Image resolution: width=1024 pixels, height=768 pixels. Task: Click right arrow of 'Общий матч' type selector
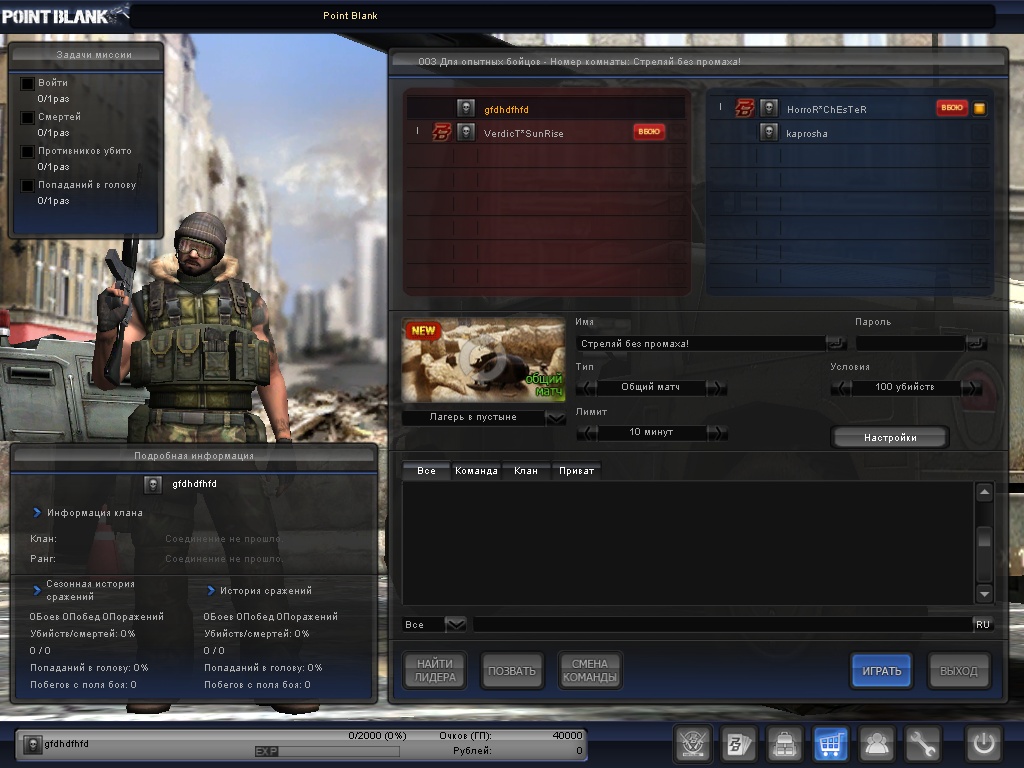[x=716, y=387]
